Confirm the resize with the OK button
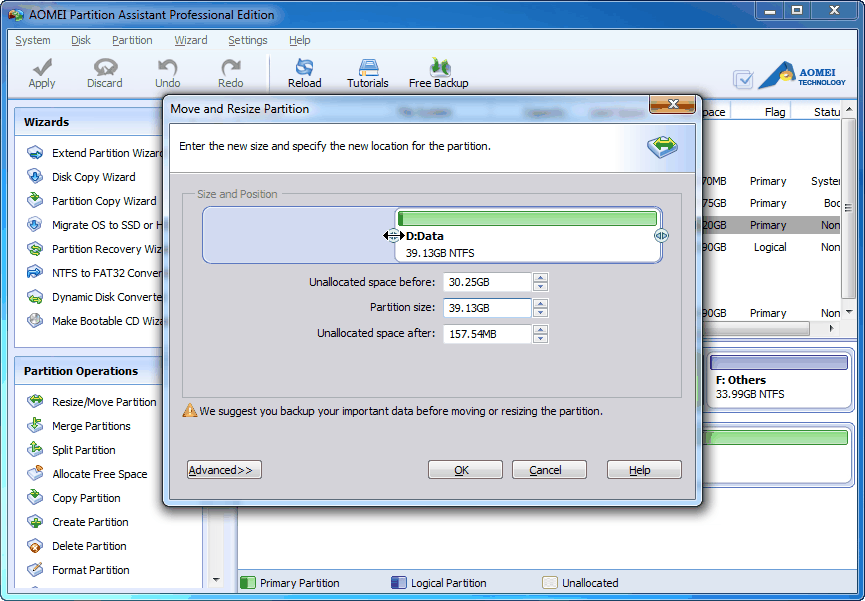 tap(465, 470)
